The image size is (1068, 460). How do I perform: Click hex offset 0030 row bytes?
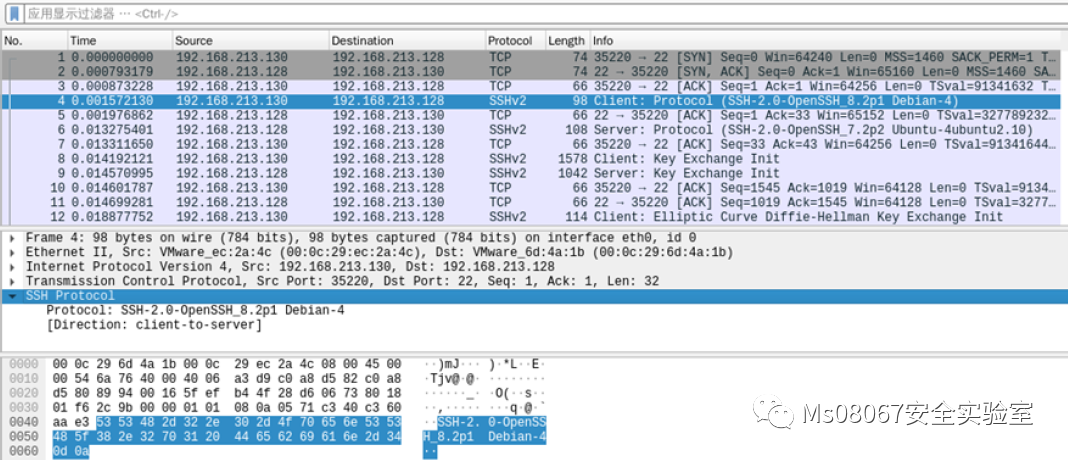click(x=227, y=408)
